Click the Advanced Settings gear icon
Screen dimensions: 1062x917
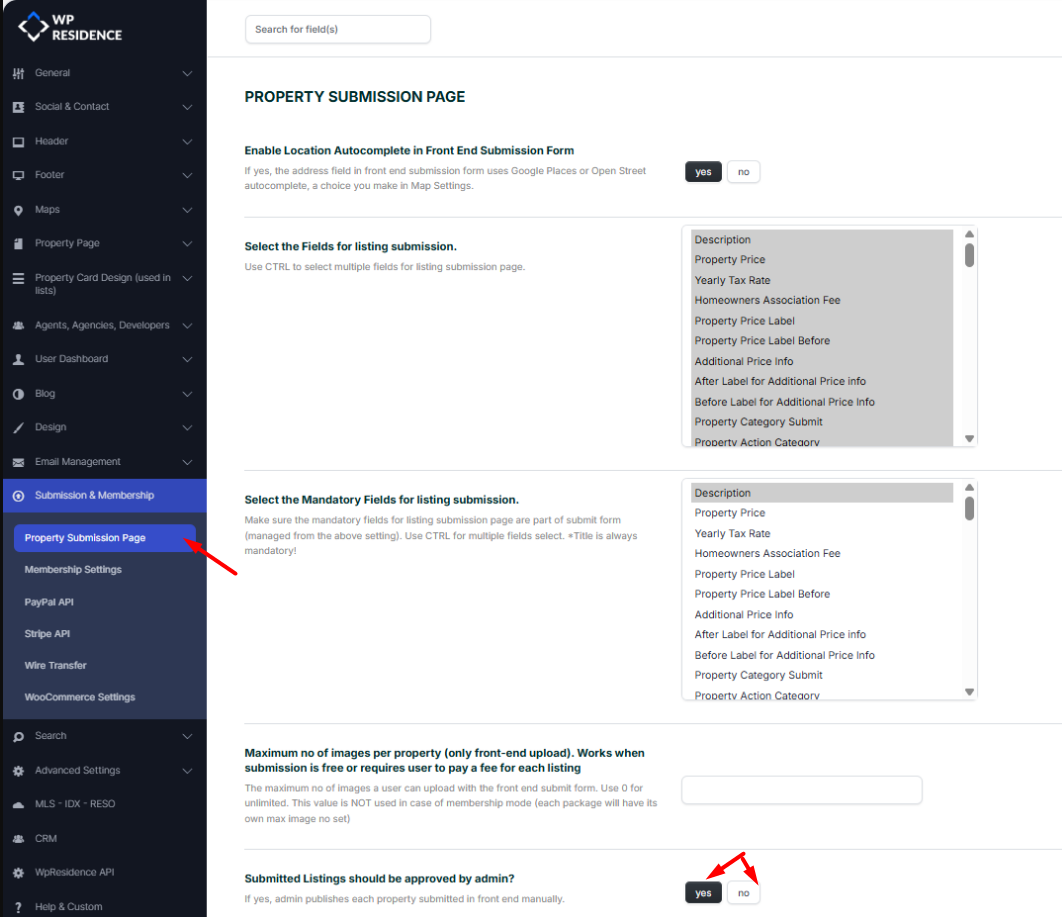(18, 771)
